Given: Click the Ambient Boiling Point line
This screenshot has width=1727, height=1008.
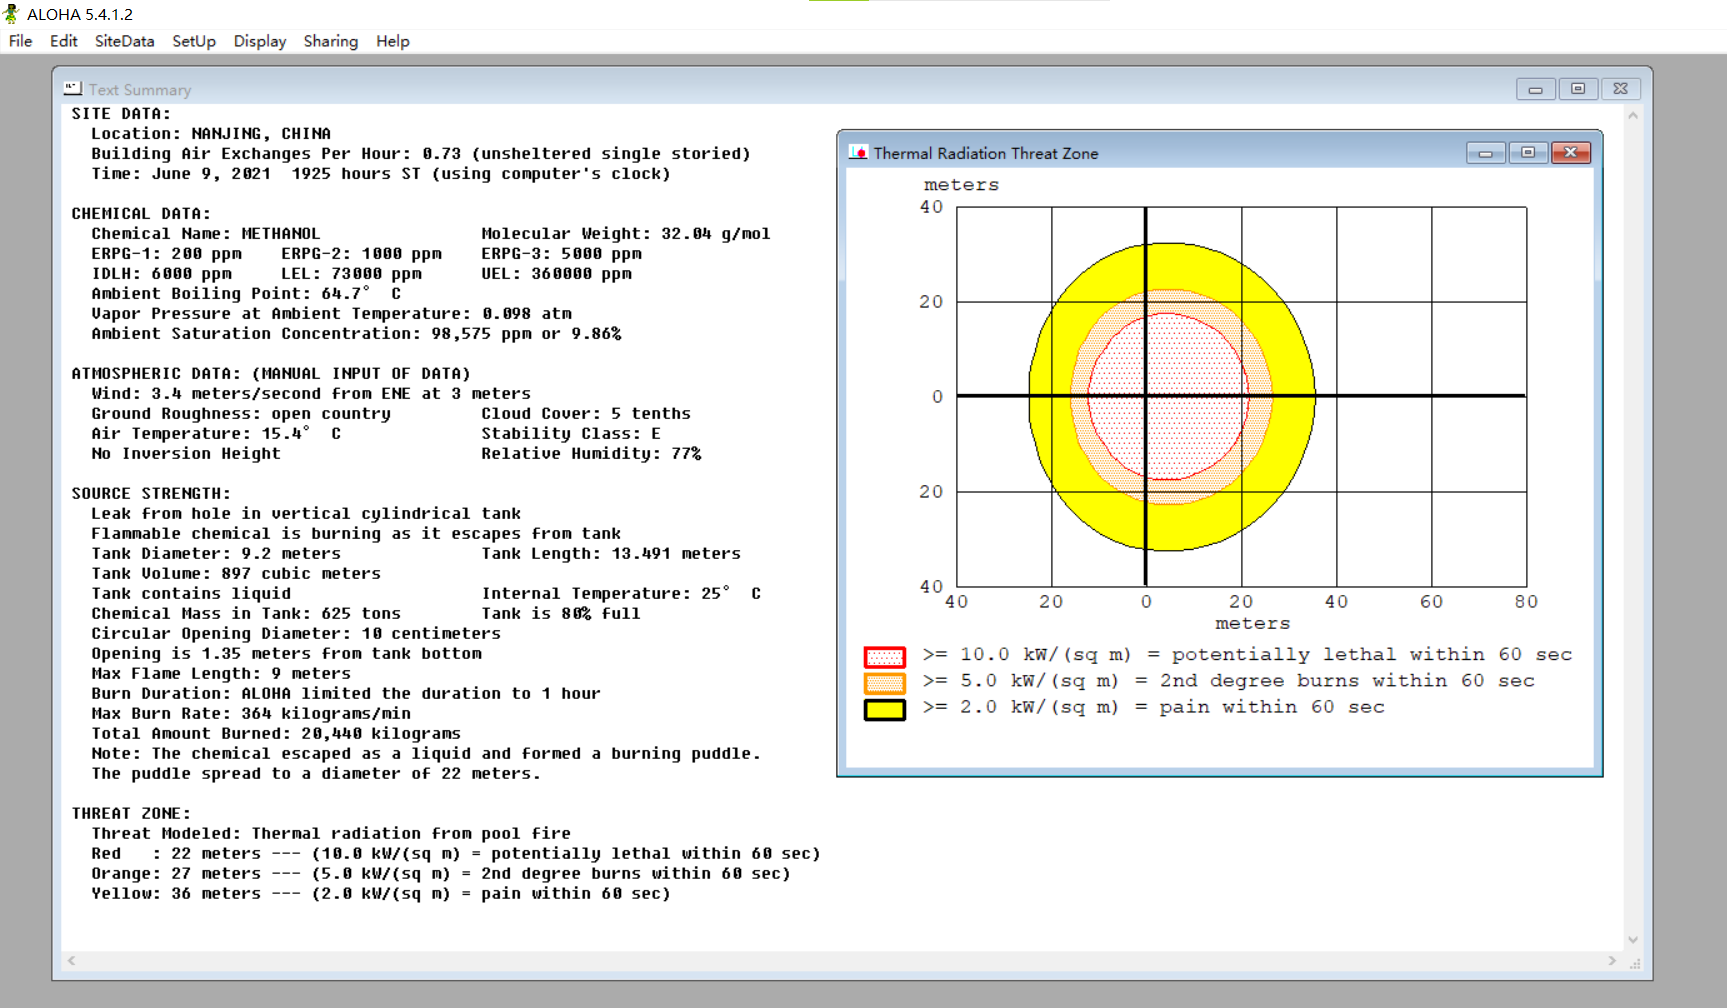Looking at the screenshot, I should tap(246, 294).
